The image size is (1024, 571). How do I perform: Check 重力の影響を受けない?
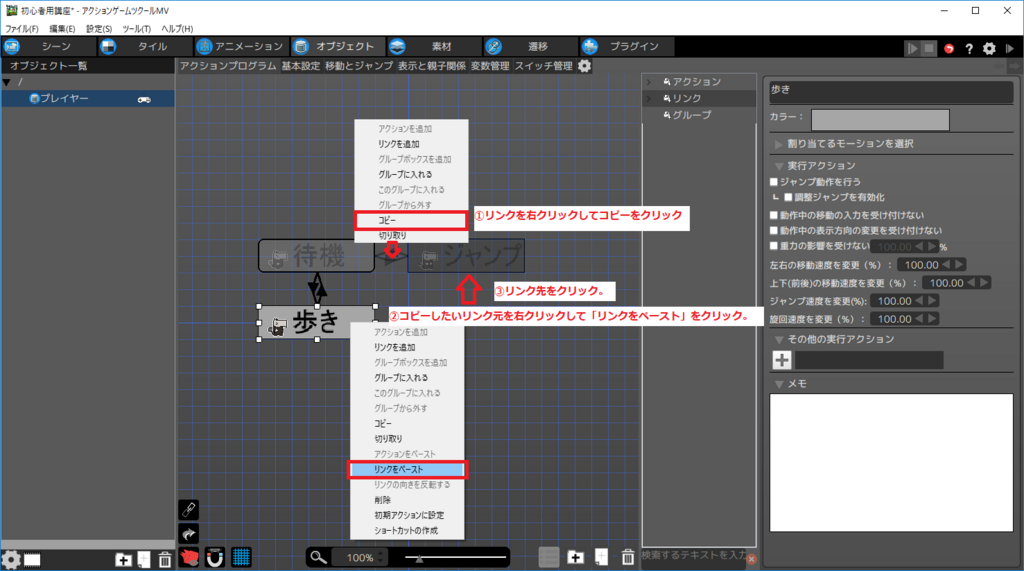(774, 246)
